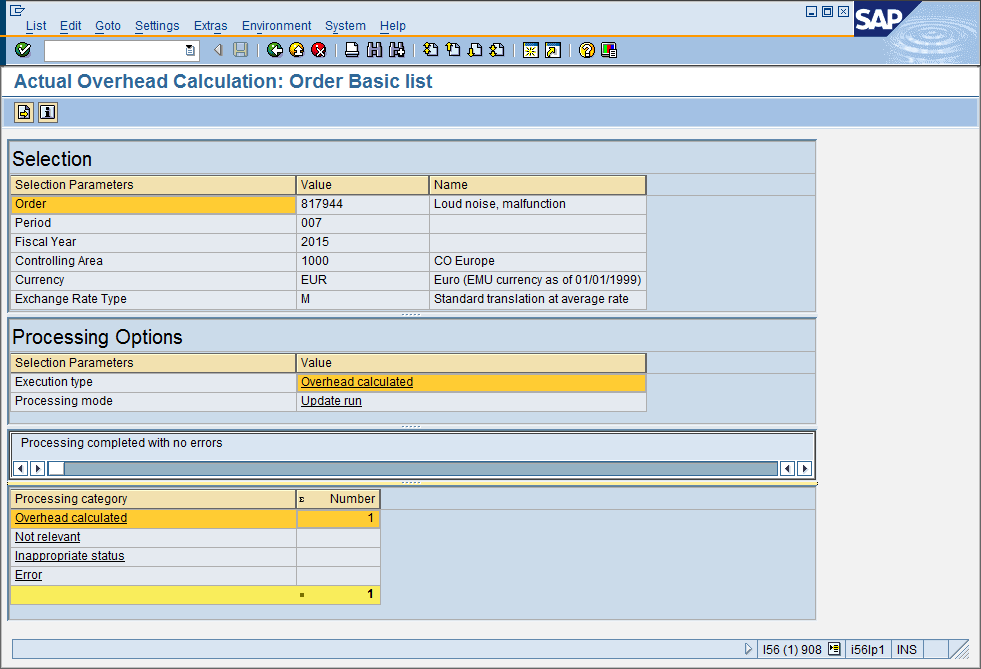Click the i56lp1 server name in status bar
The height and width of the screenshot is (669, 981).
(867, 650)
